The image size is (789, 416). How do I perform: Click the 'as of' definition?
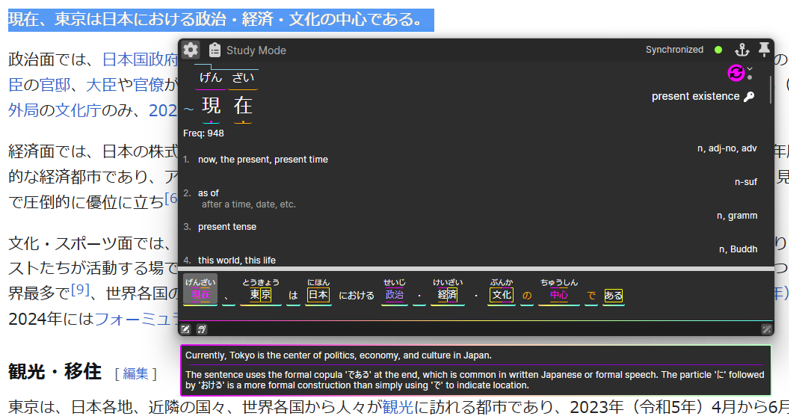[x=208, y=193]
